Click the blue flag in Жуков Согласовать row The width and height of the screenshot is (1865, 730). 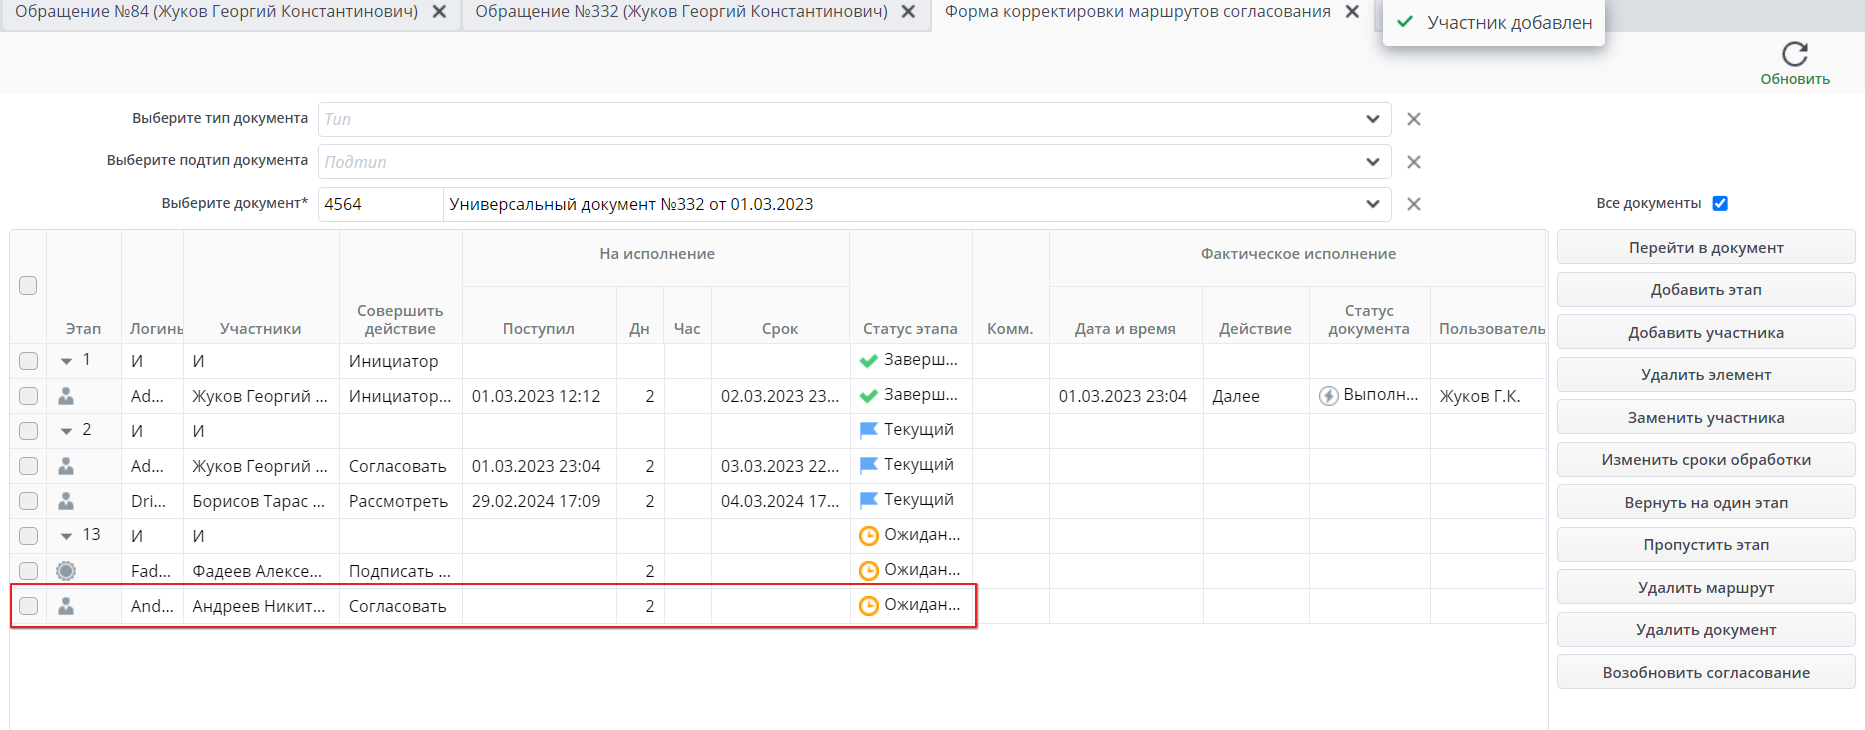869,465
